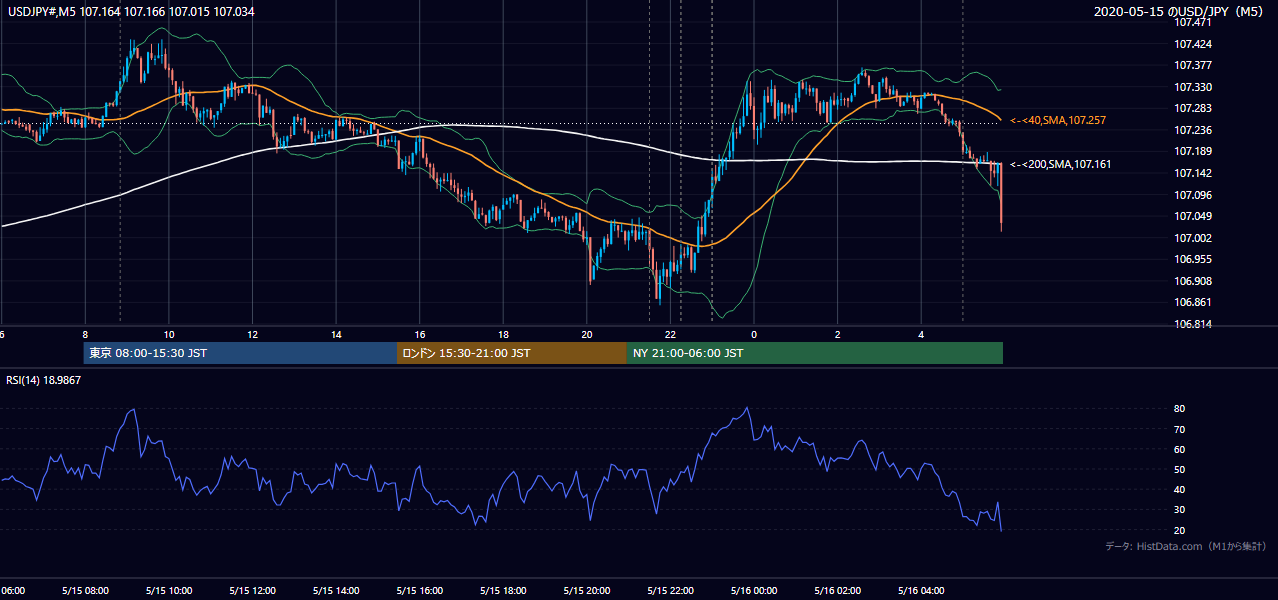
Task: Click RSI scale value 50
Action: 1180,470
